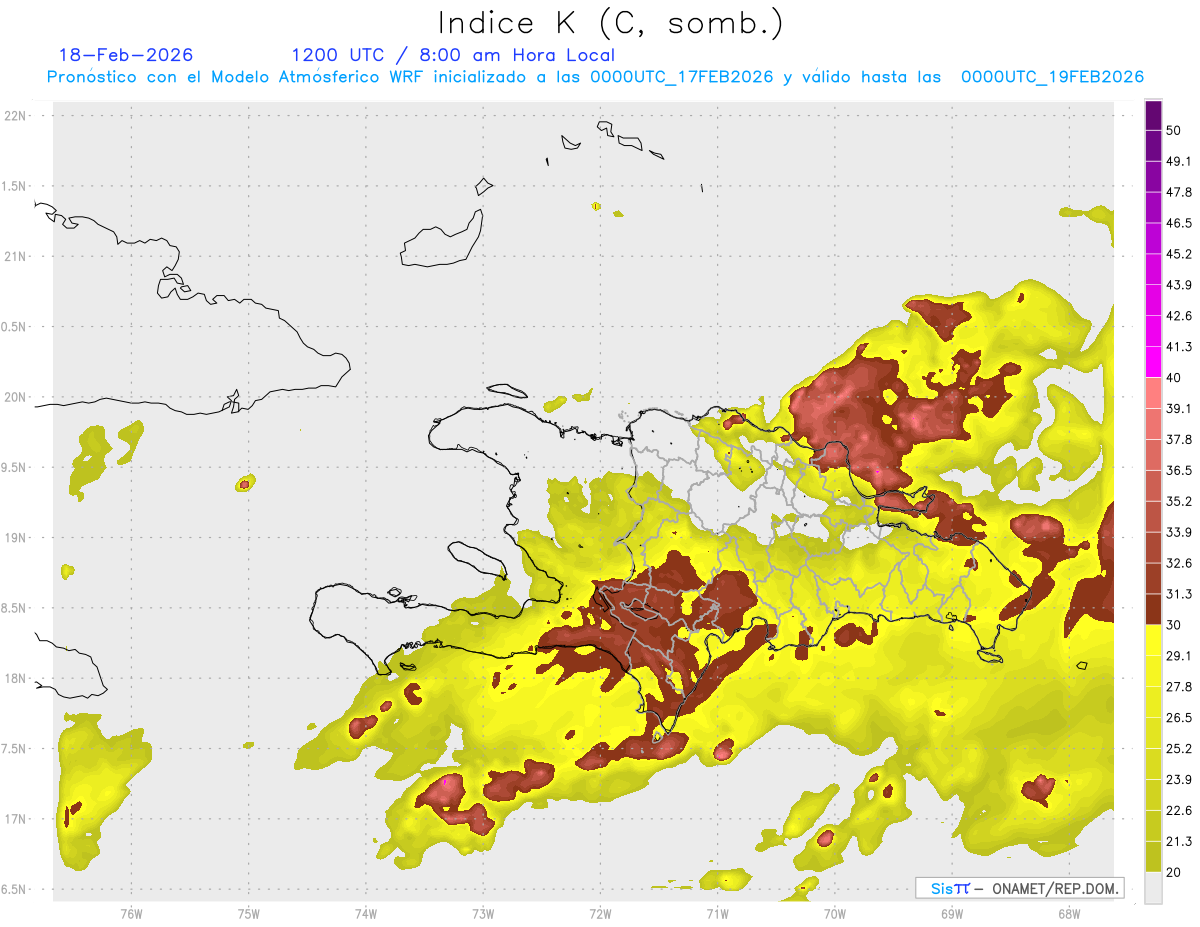The image size is (1200, 927).
Task: Click the "32.6" color bar value
Action: tap(1179, 563)
